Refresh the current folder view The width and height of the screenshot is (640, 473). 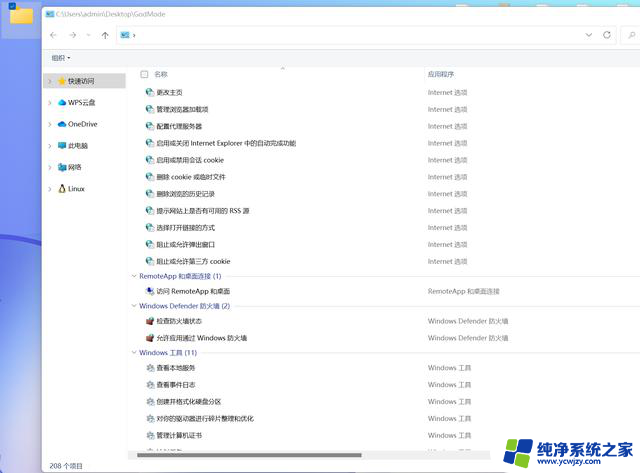[x=607, y=35]
